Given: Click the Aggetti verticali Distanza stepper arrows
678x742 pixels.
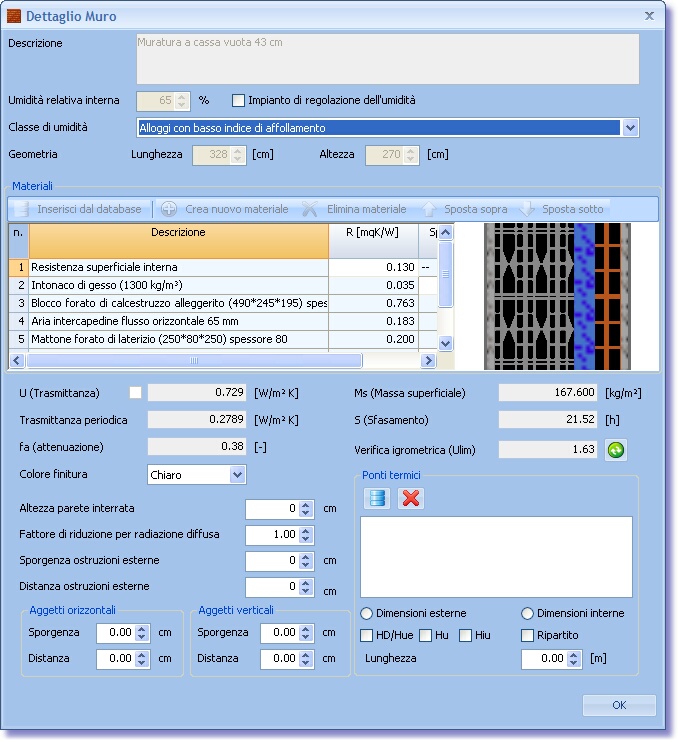Looking at the screenshot, I should 306,659.
